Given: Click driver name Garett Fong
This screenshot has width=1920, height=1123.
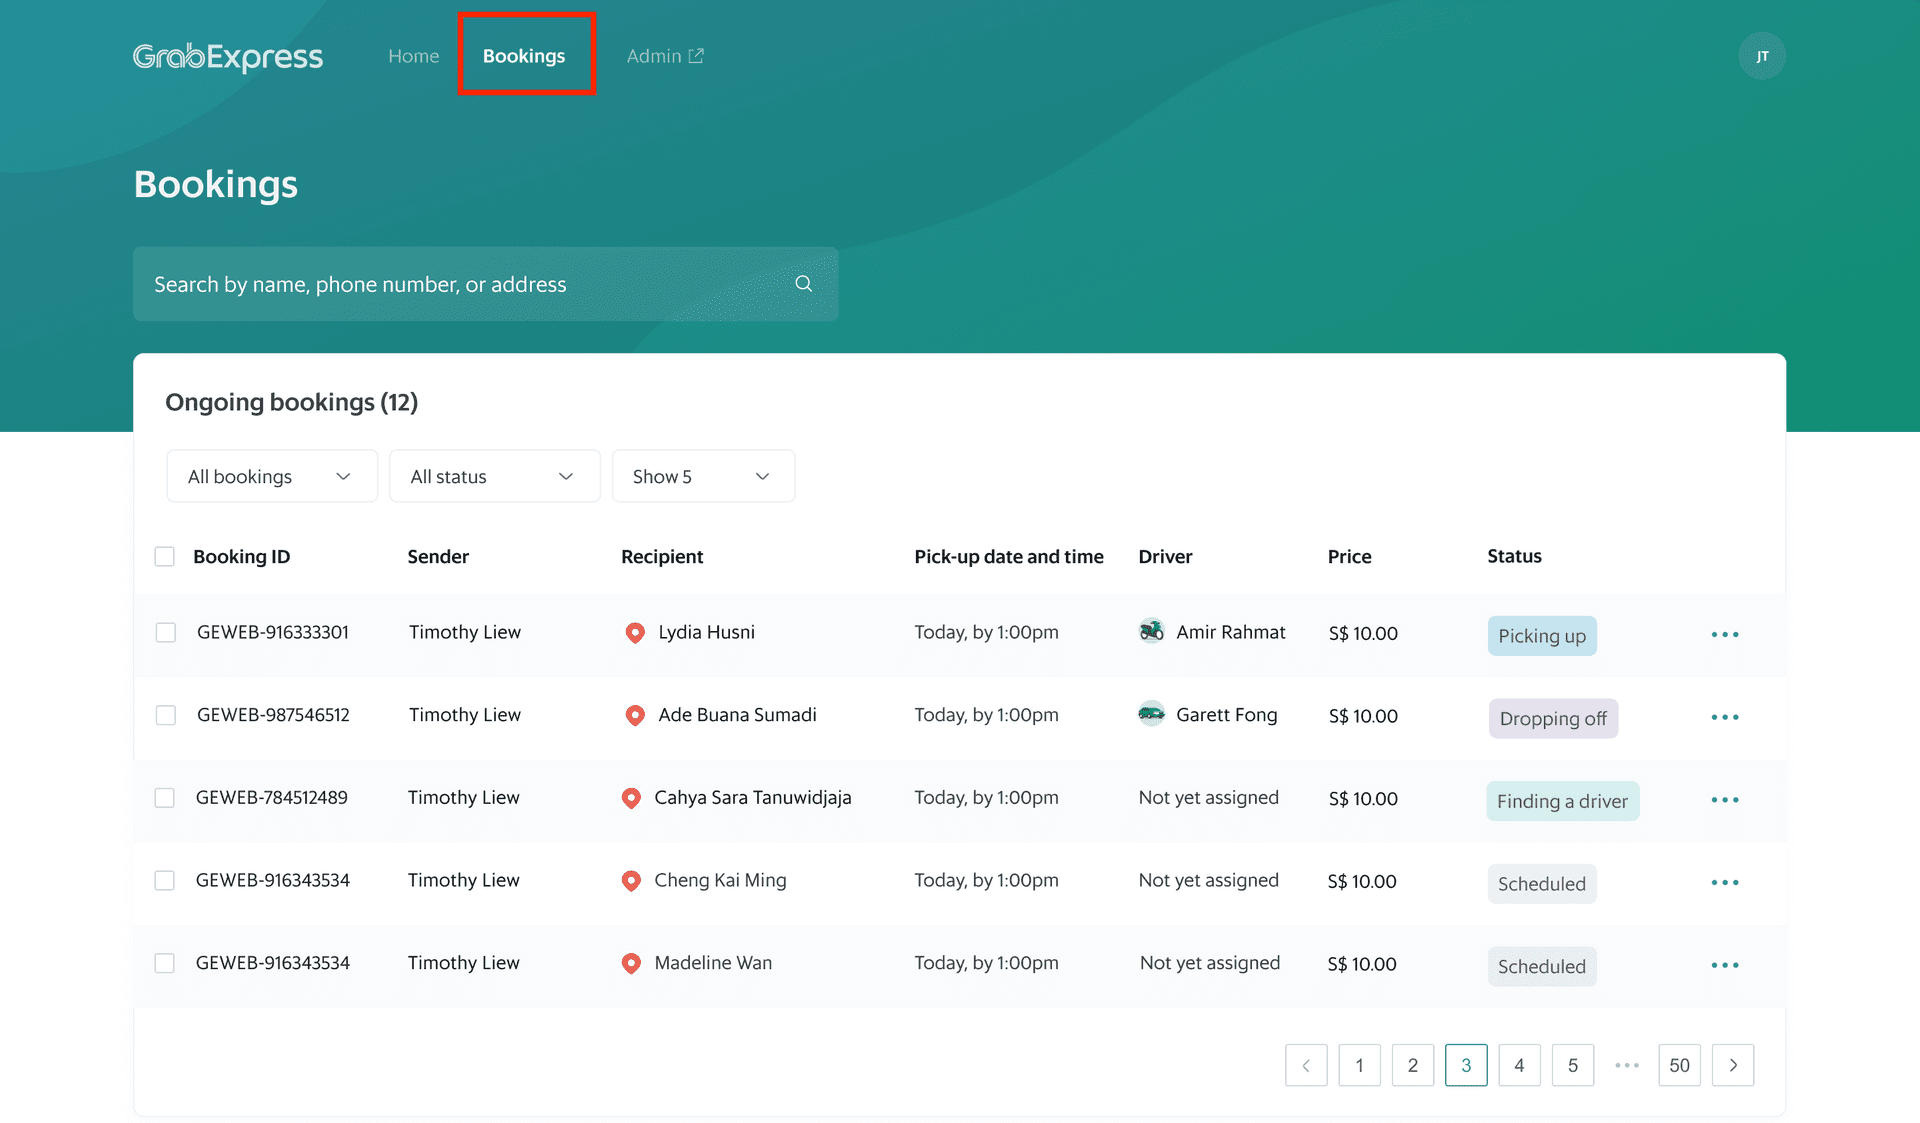Looking at the screenshot, I should pos(1226,716).
